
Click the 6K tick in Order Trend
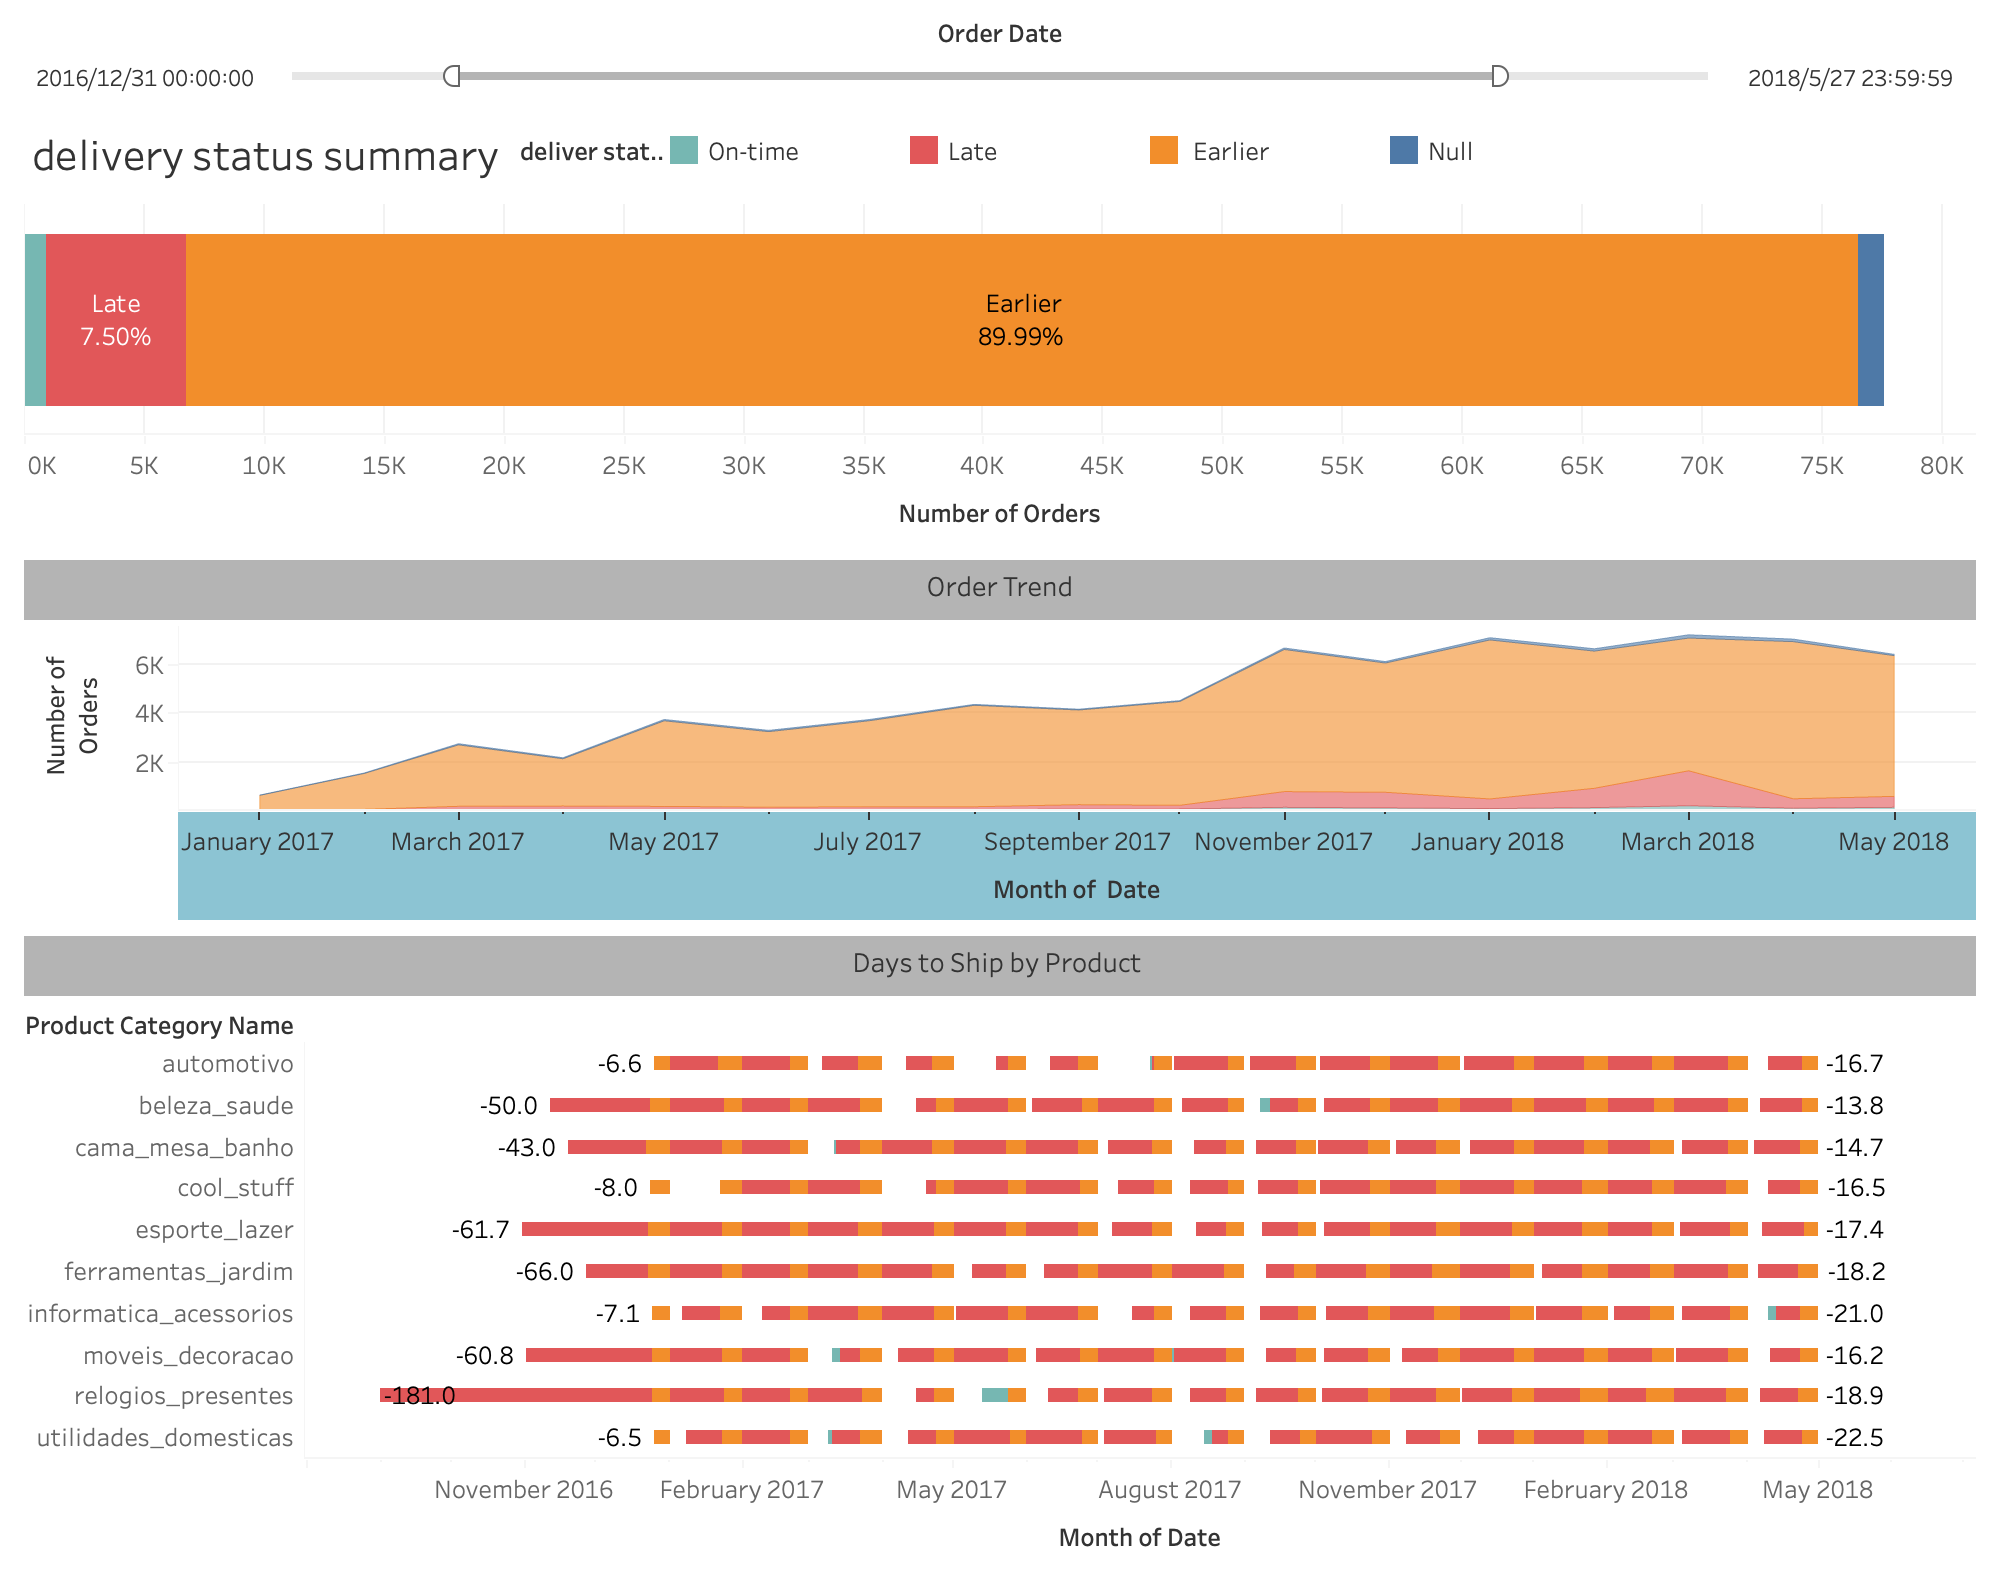(x=149, y=666)
